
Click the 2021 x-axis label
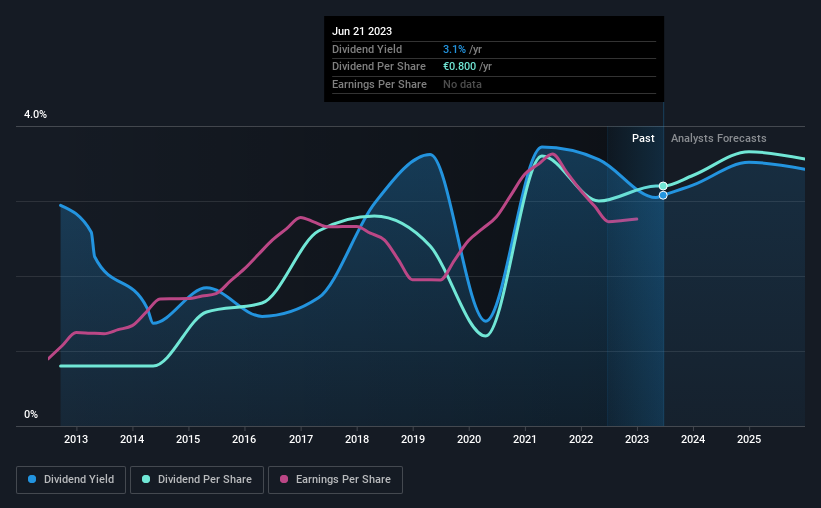point(525,439)
